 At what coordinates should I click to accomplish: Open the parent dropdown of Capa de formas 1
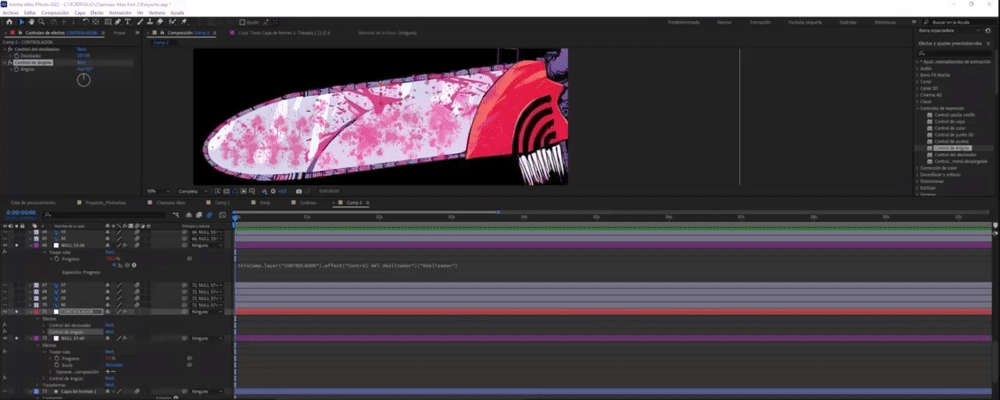(208, 391)
